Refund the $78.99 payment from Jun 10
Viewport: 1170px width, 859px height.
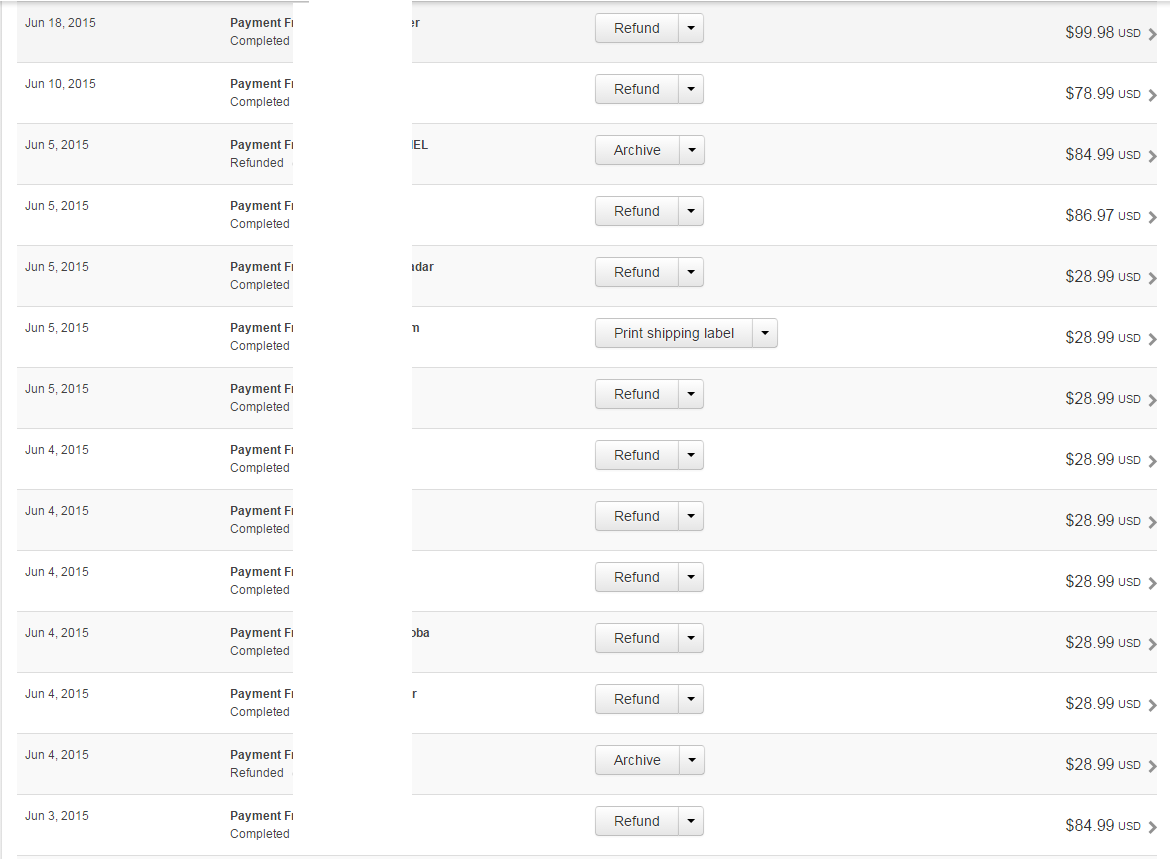[x=637, y=89]
